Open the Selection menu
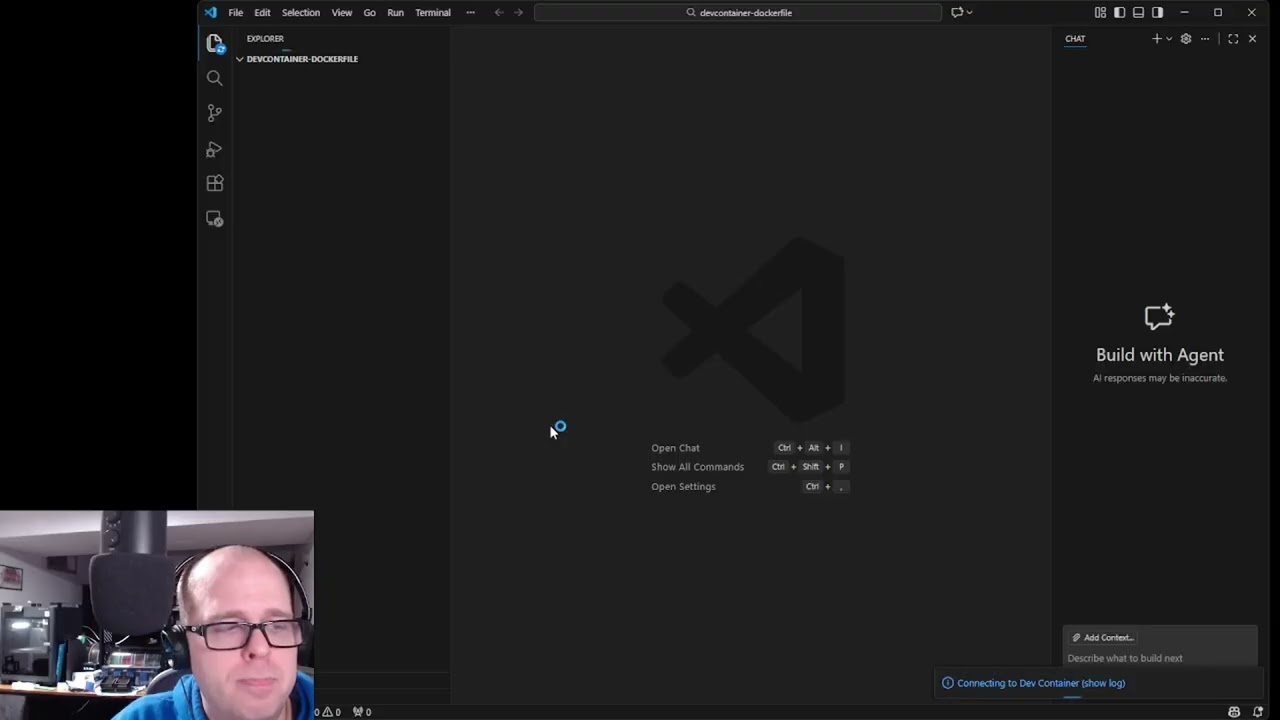The image size is (1280, 720). pos(301,12)
